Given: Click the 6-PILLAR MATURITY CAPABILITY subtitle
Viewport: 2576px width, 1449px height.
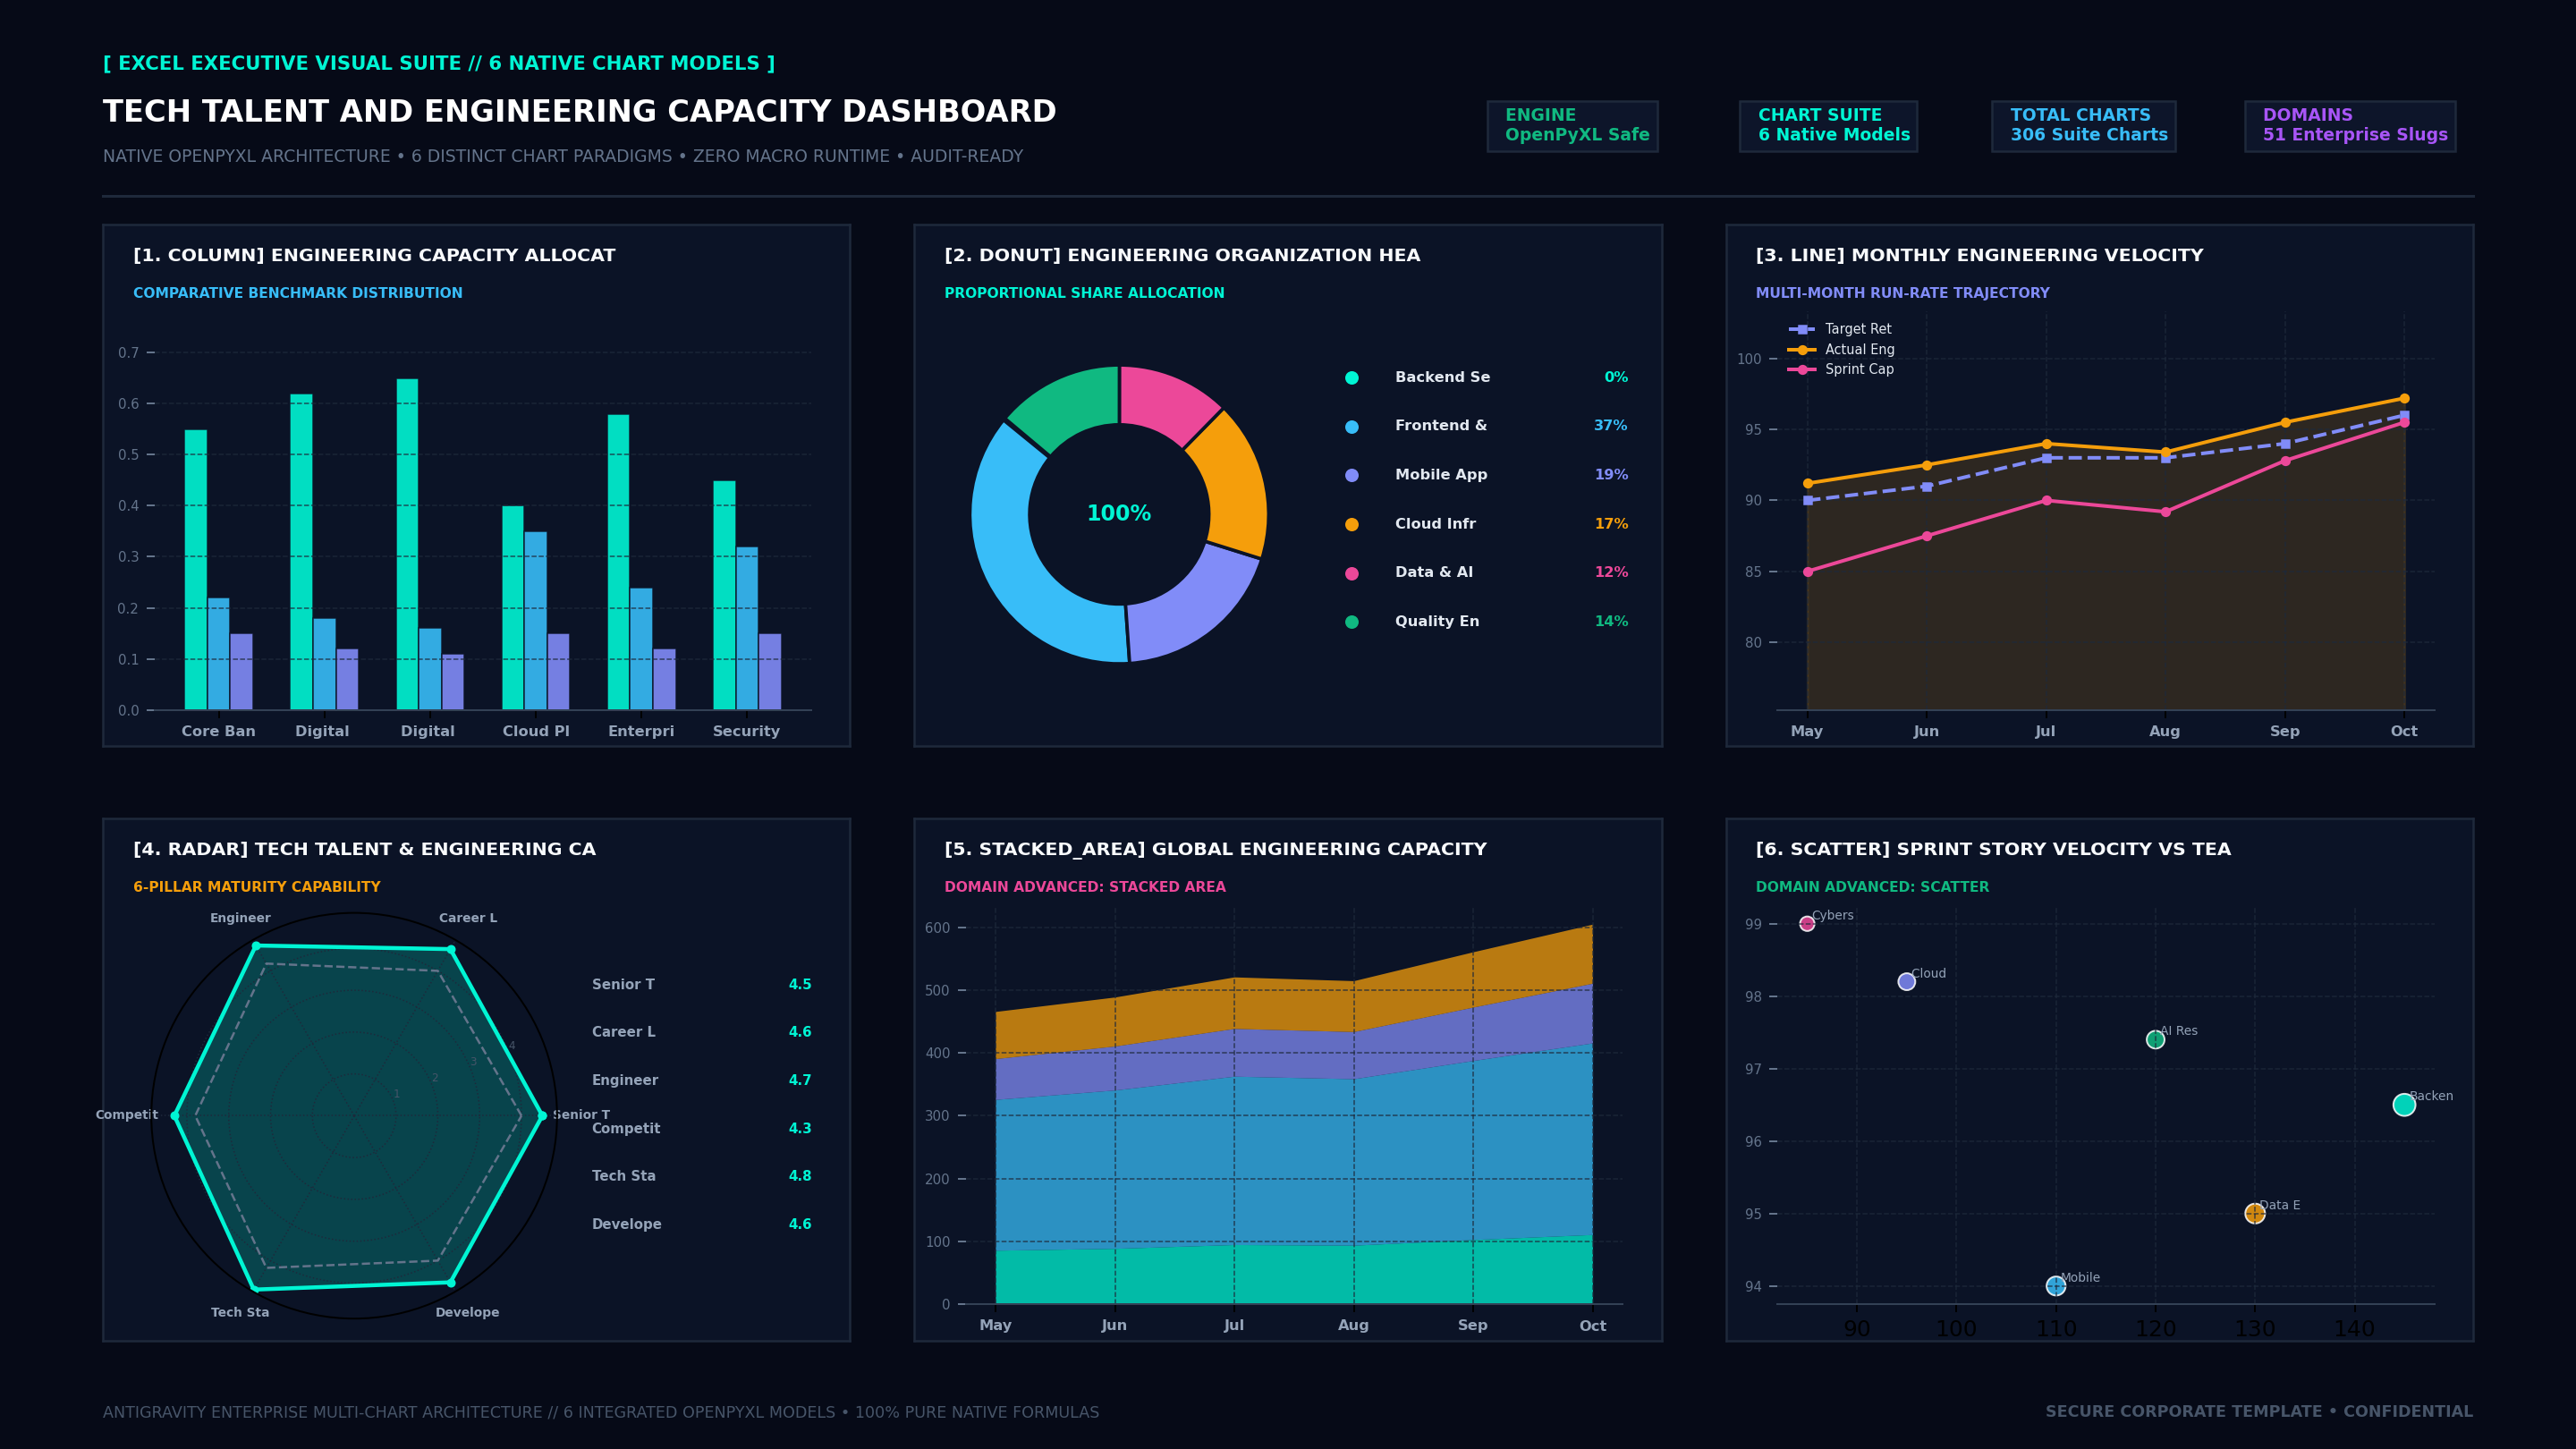Looking at the screenshot, I should click(x=257, y=887).
